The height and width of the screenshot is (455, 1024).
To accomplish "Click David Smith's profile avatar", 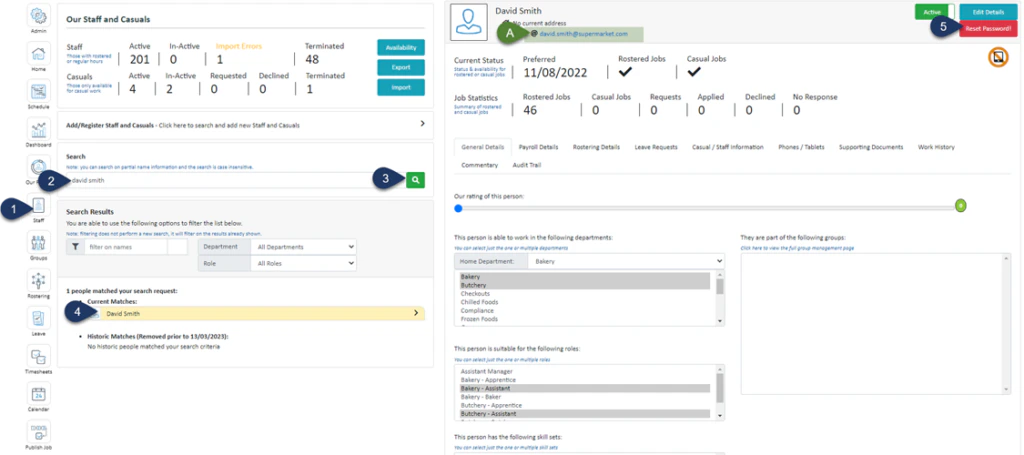I will pos(468,22).
